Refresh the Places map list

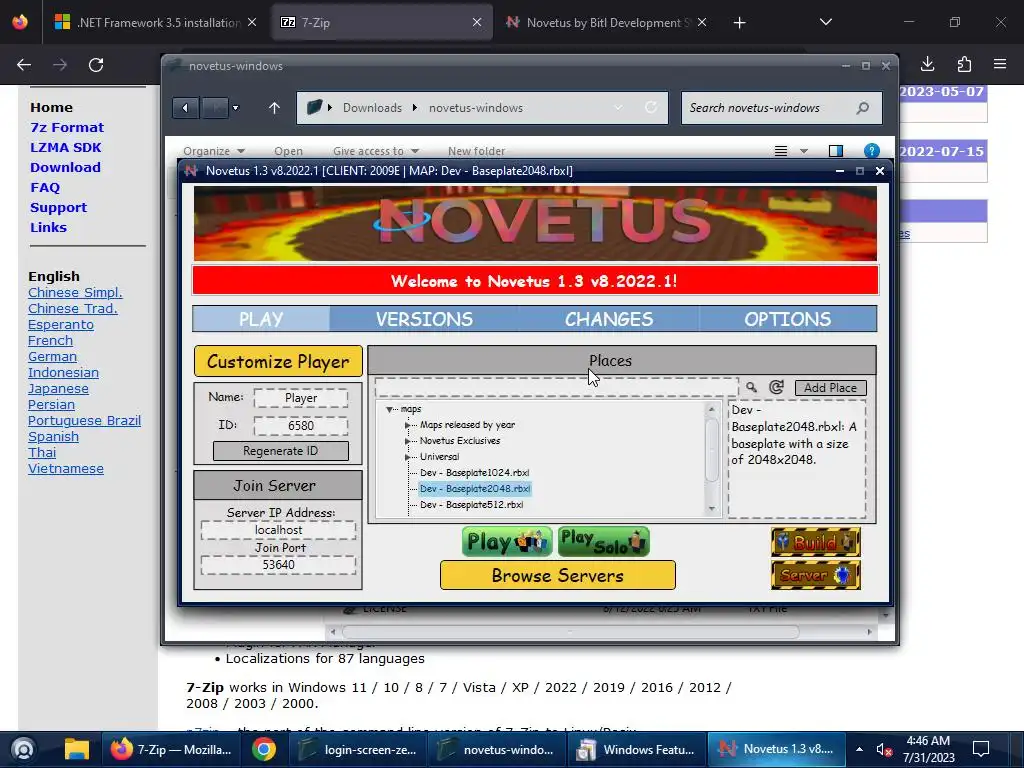click(x=776, y=387)
